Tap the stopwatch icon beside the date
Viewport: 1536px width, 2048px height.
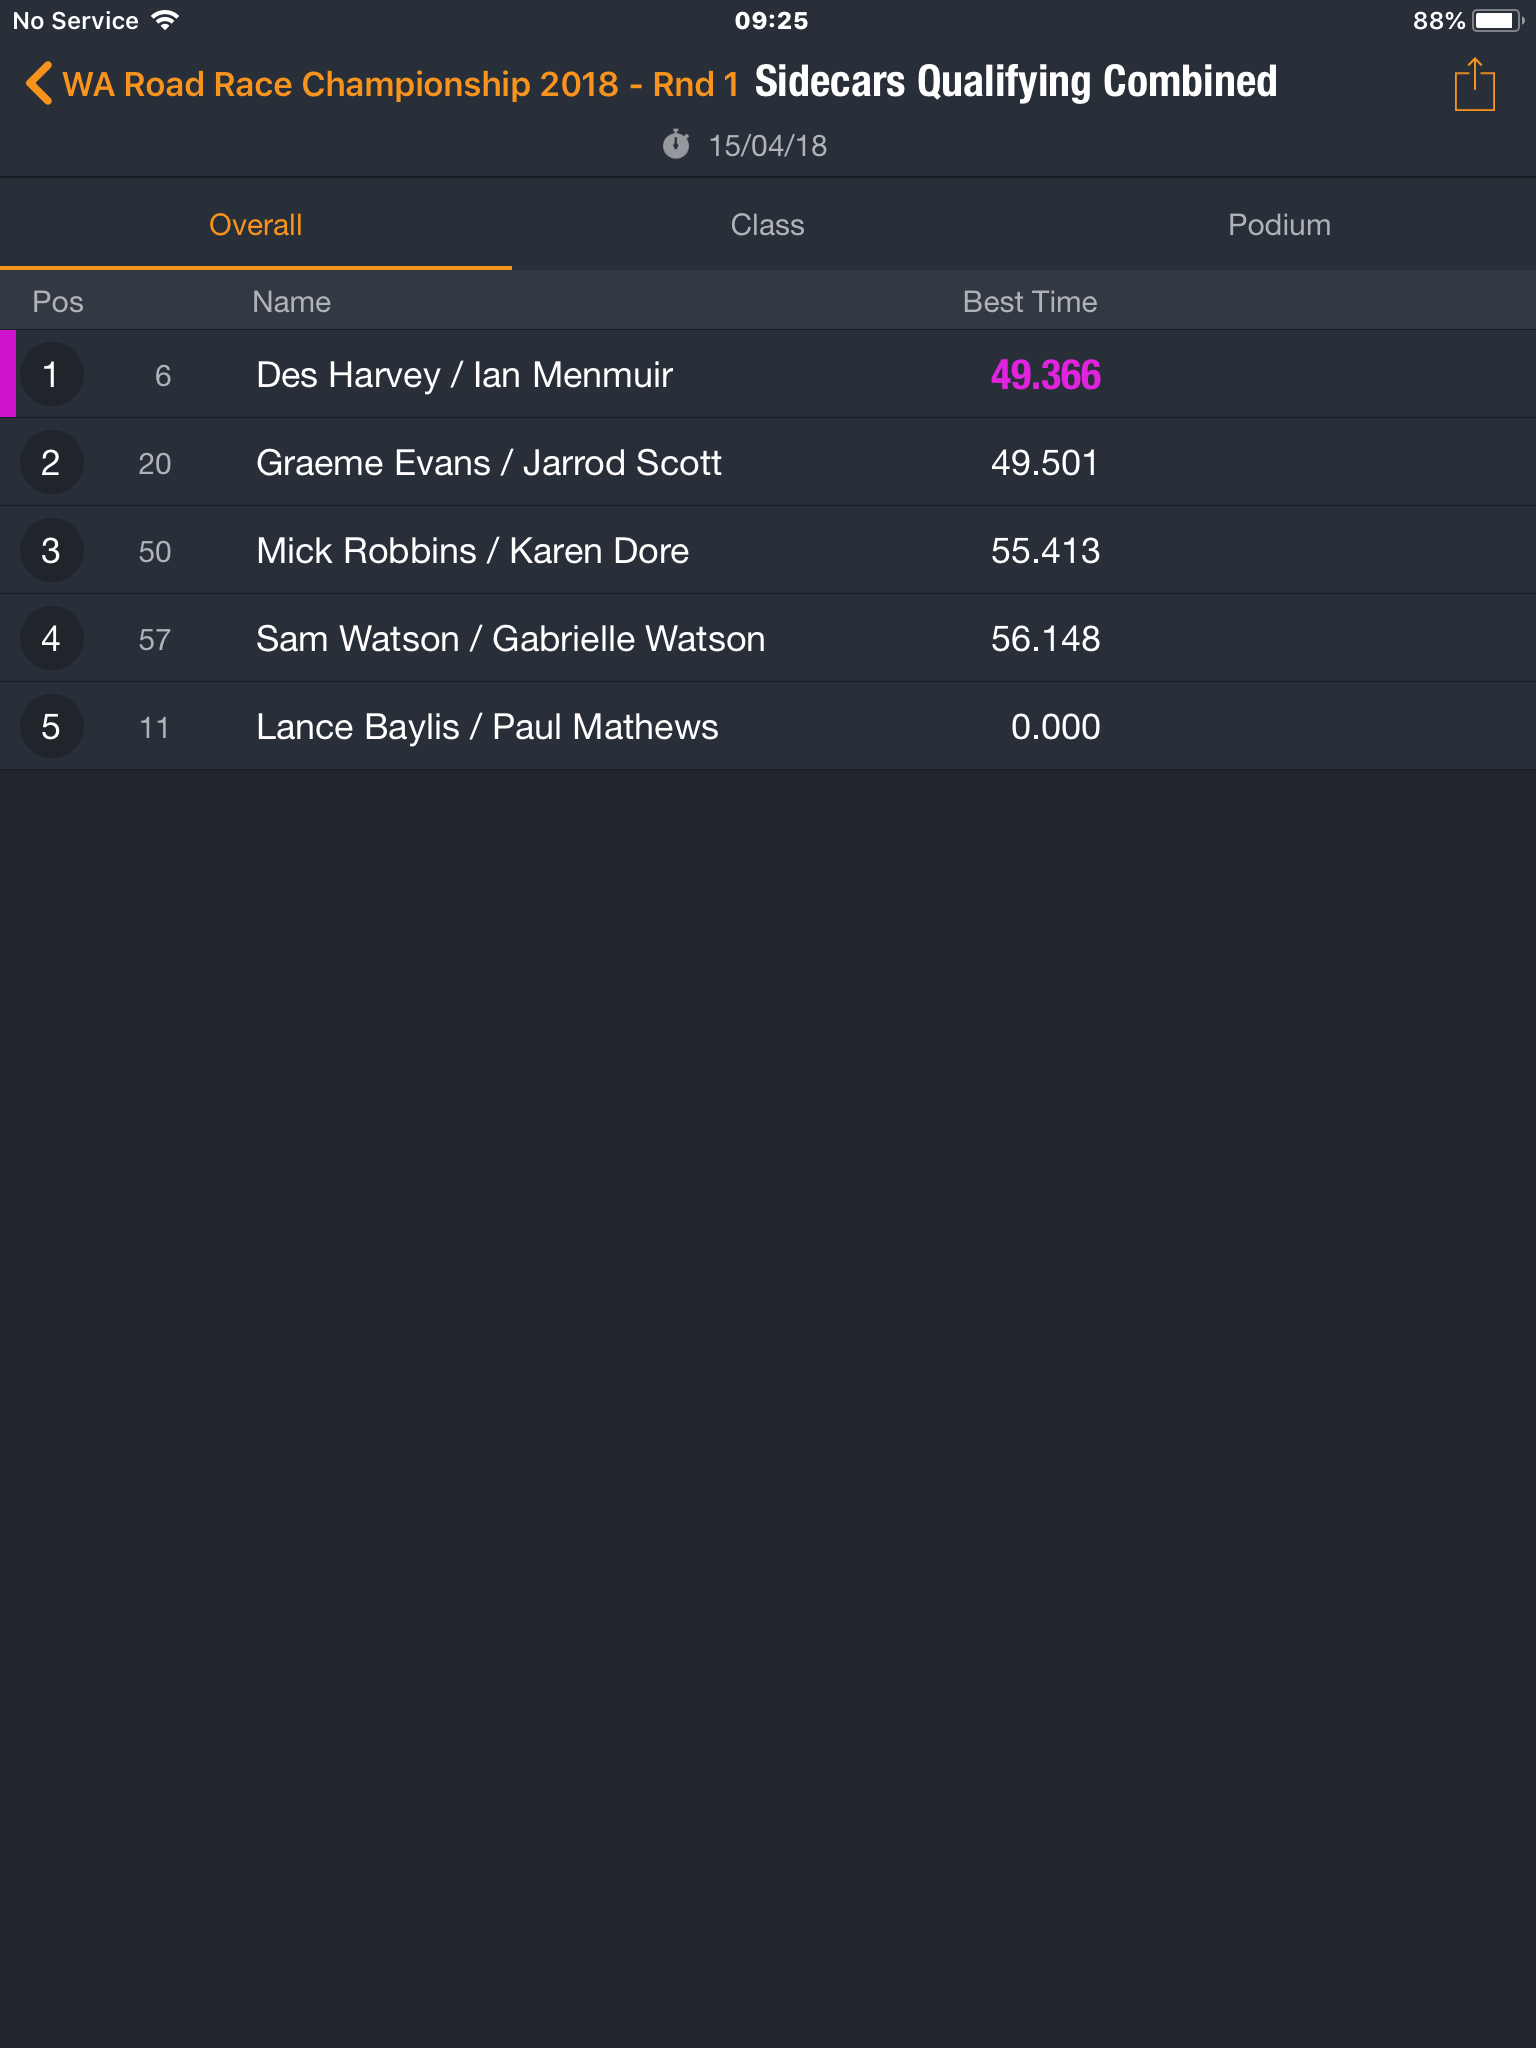point(676,145)
